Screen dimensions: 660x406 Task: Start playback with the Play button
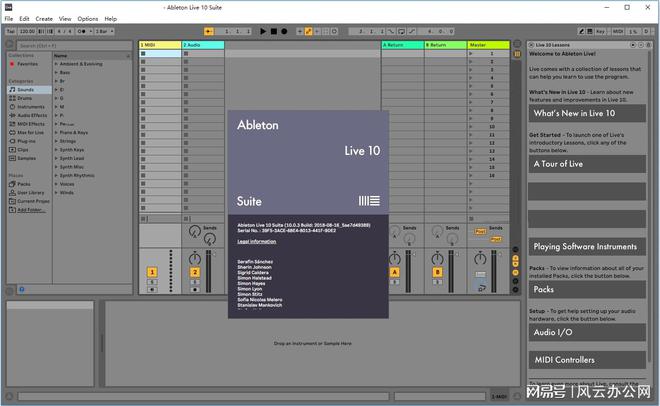click(263, 31)
